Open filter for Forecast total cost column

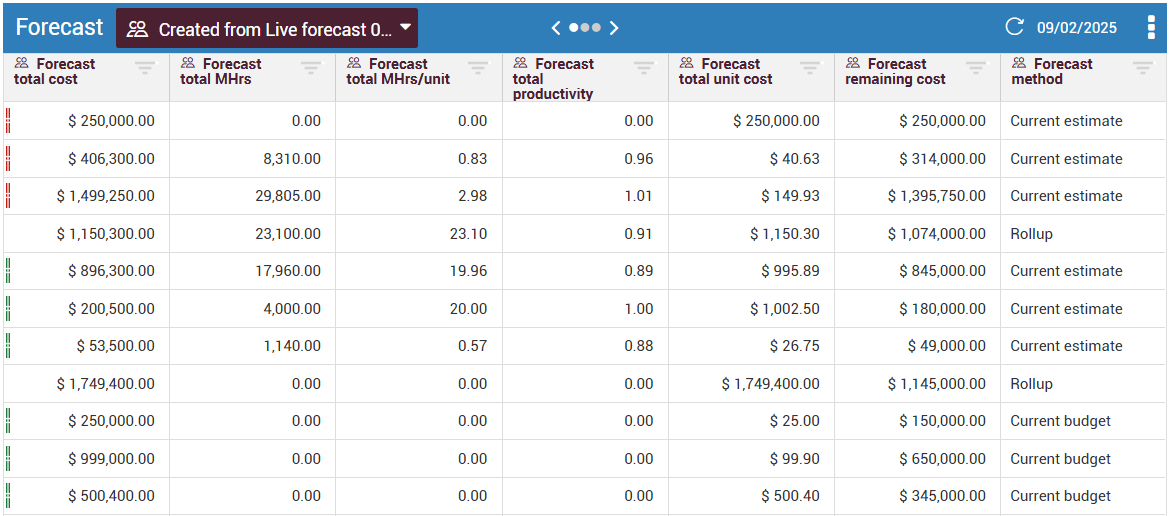145,68
